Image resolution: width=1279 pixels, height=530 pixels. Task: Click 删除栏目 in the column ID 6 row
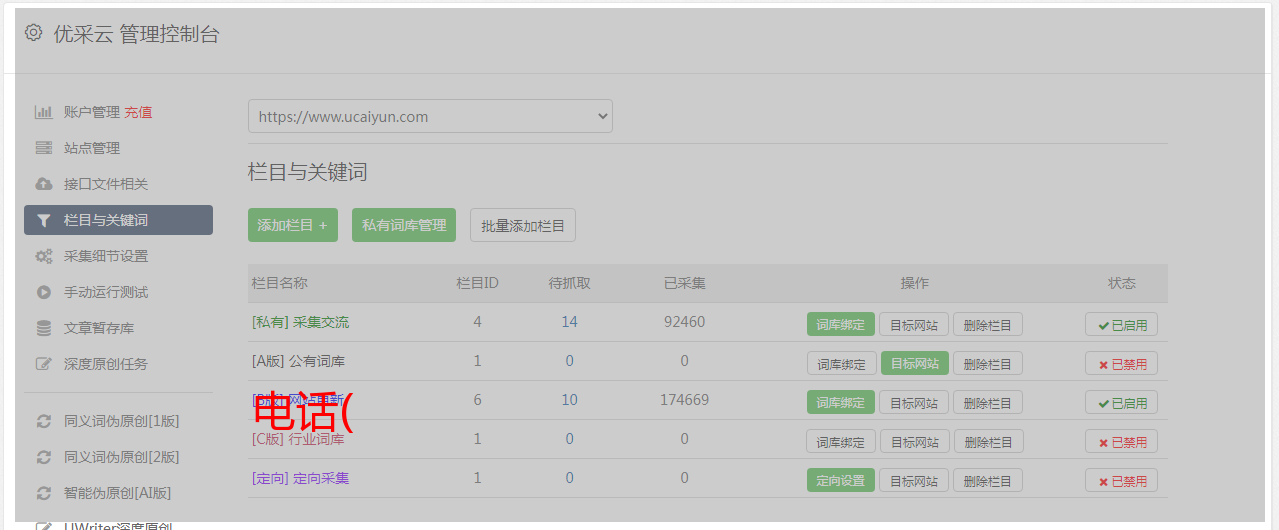click(x=988, y=402)
